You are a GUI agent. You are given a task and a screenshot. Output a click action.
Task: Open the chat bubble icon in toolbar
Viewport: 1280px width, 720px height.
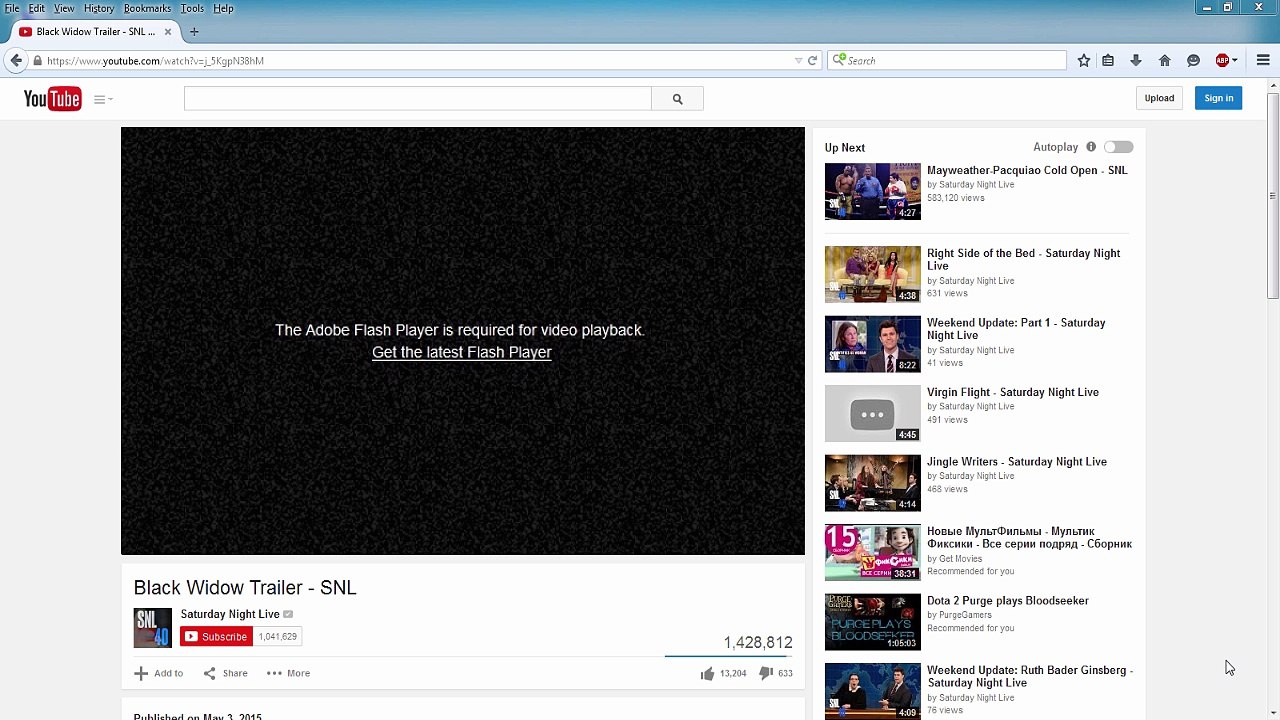(1193, 61)
